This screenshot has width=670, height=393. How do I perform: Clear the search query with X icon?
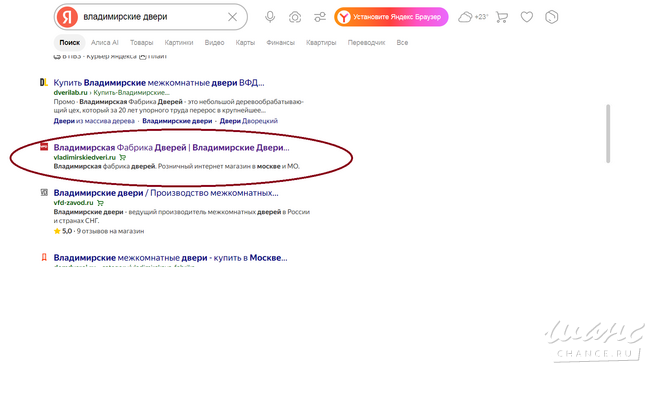232,17
